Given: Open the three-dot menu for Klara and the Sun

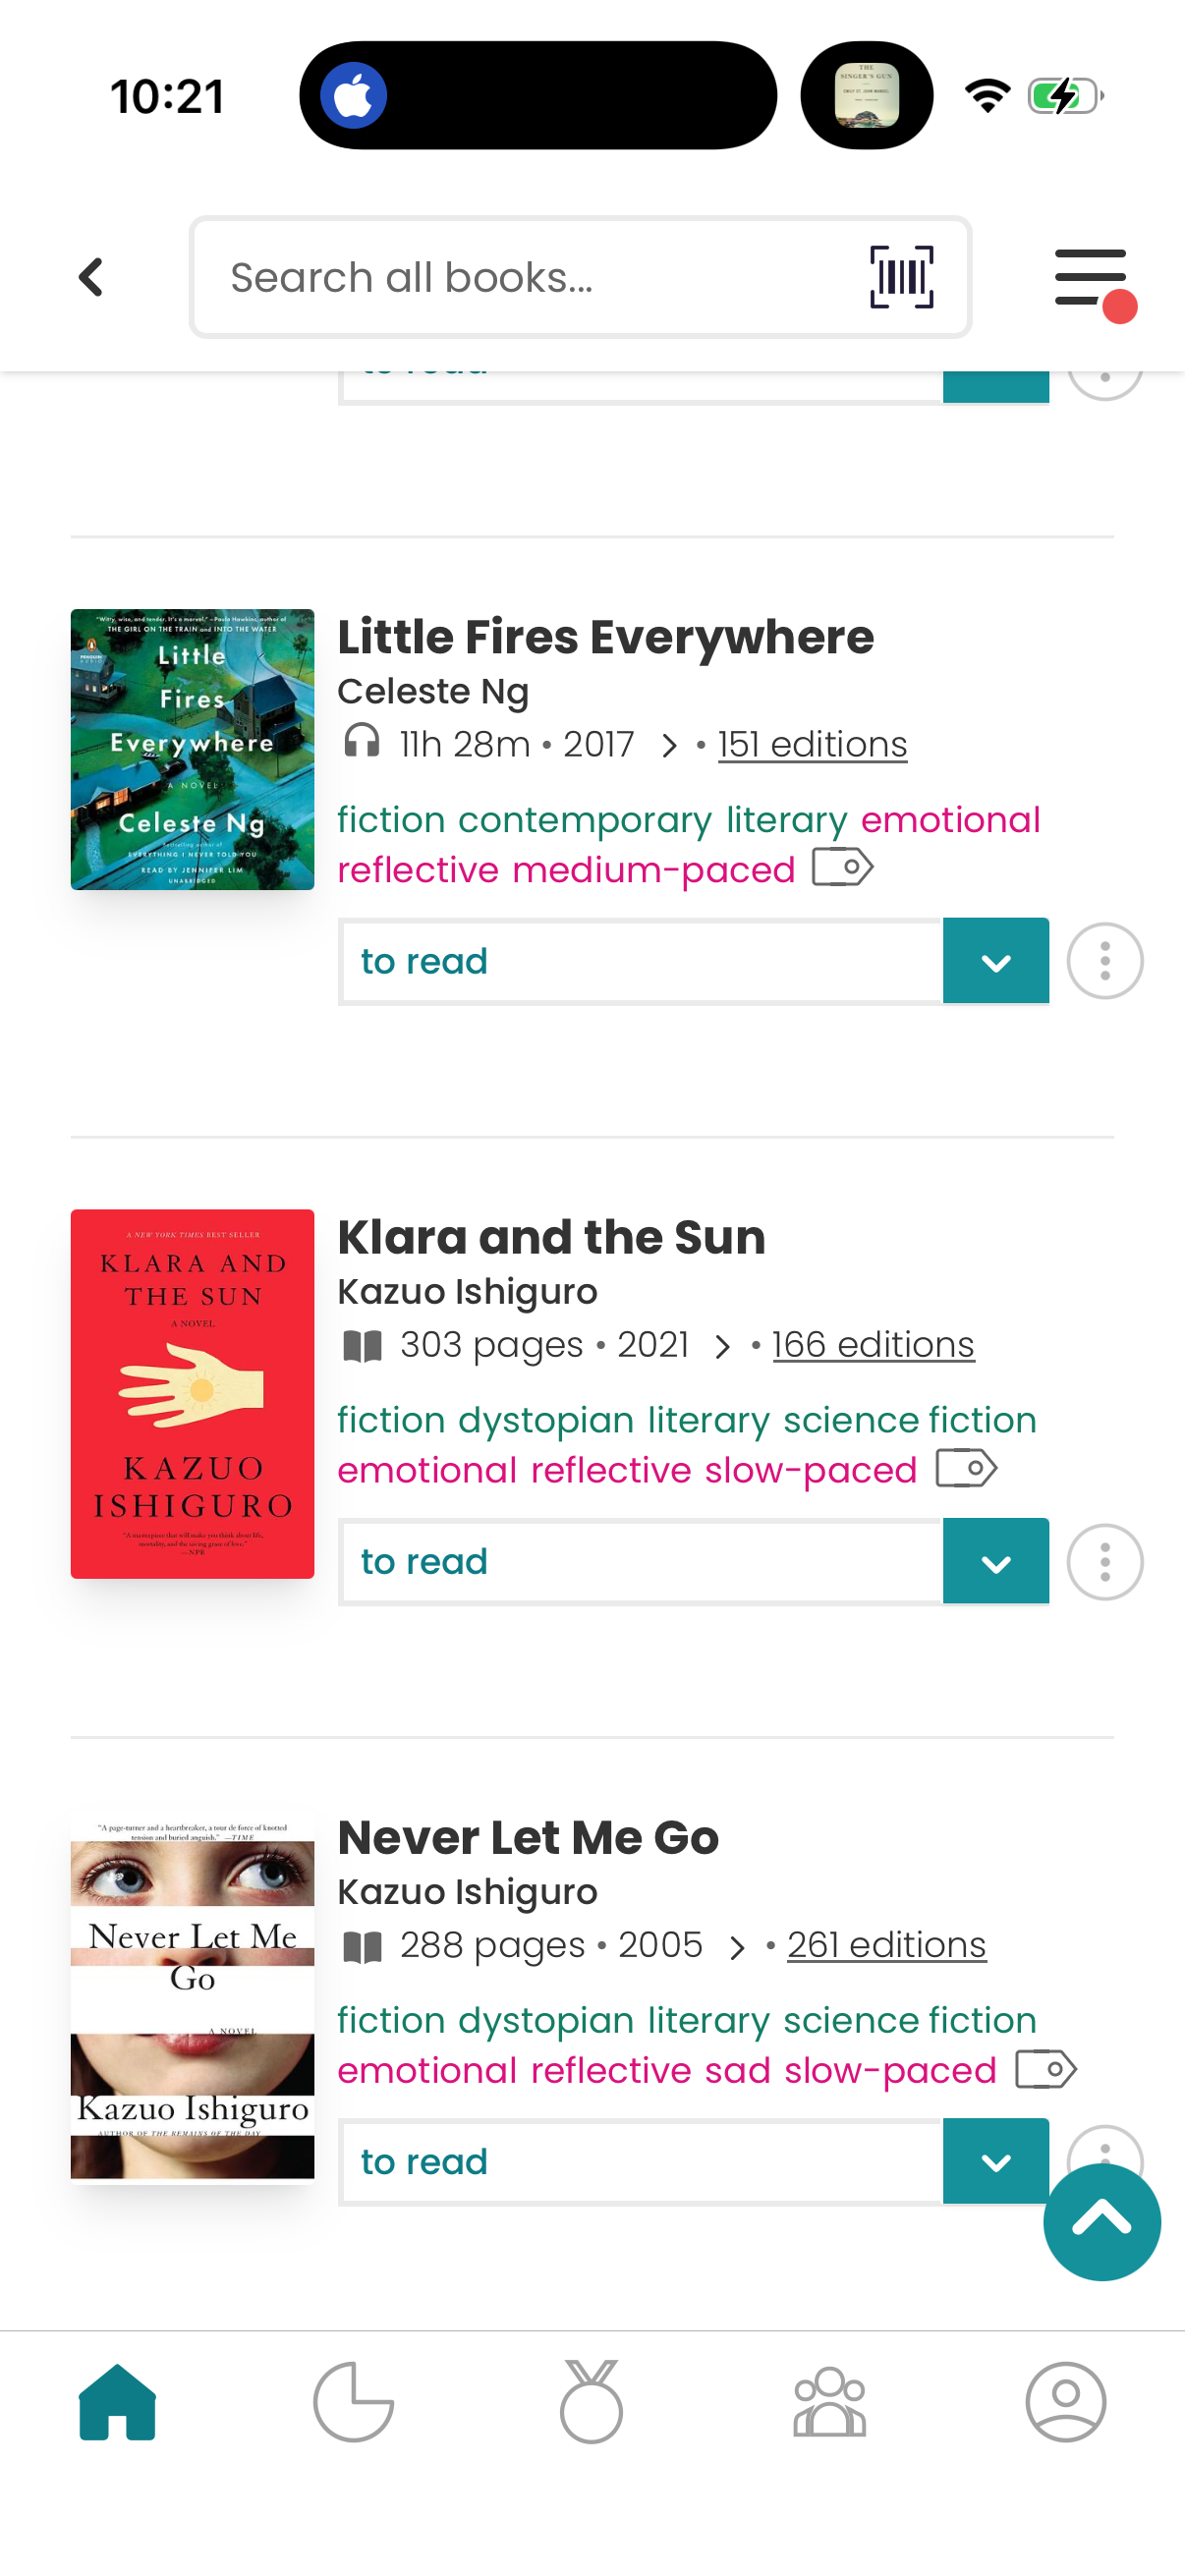Looking at the screenshot, I should coord(1104,1561).
